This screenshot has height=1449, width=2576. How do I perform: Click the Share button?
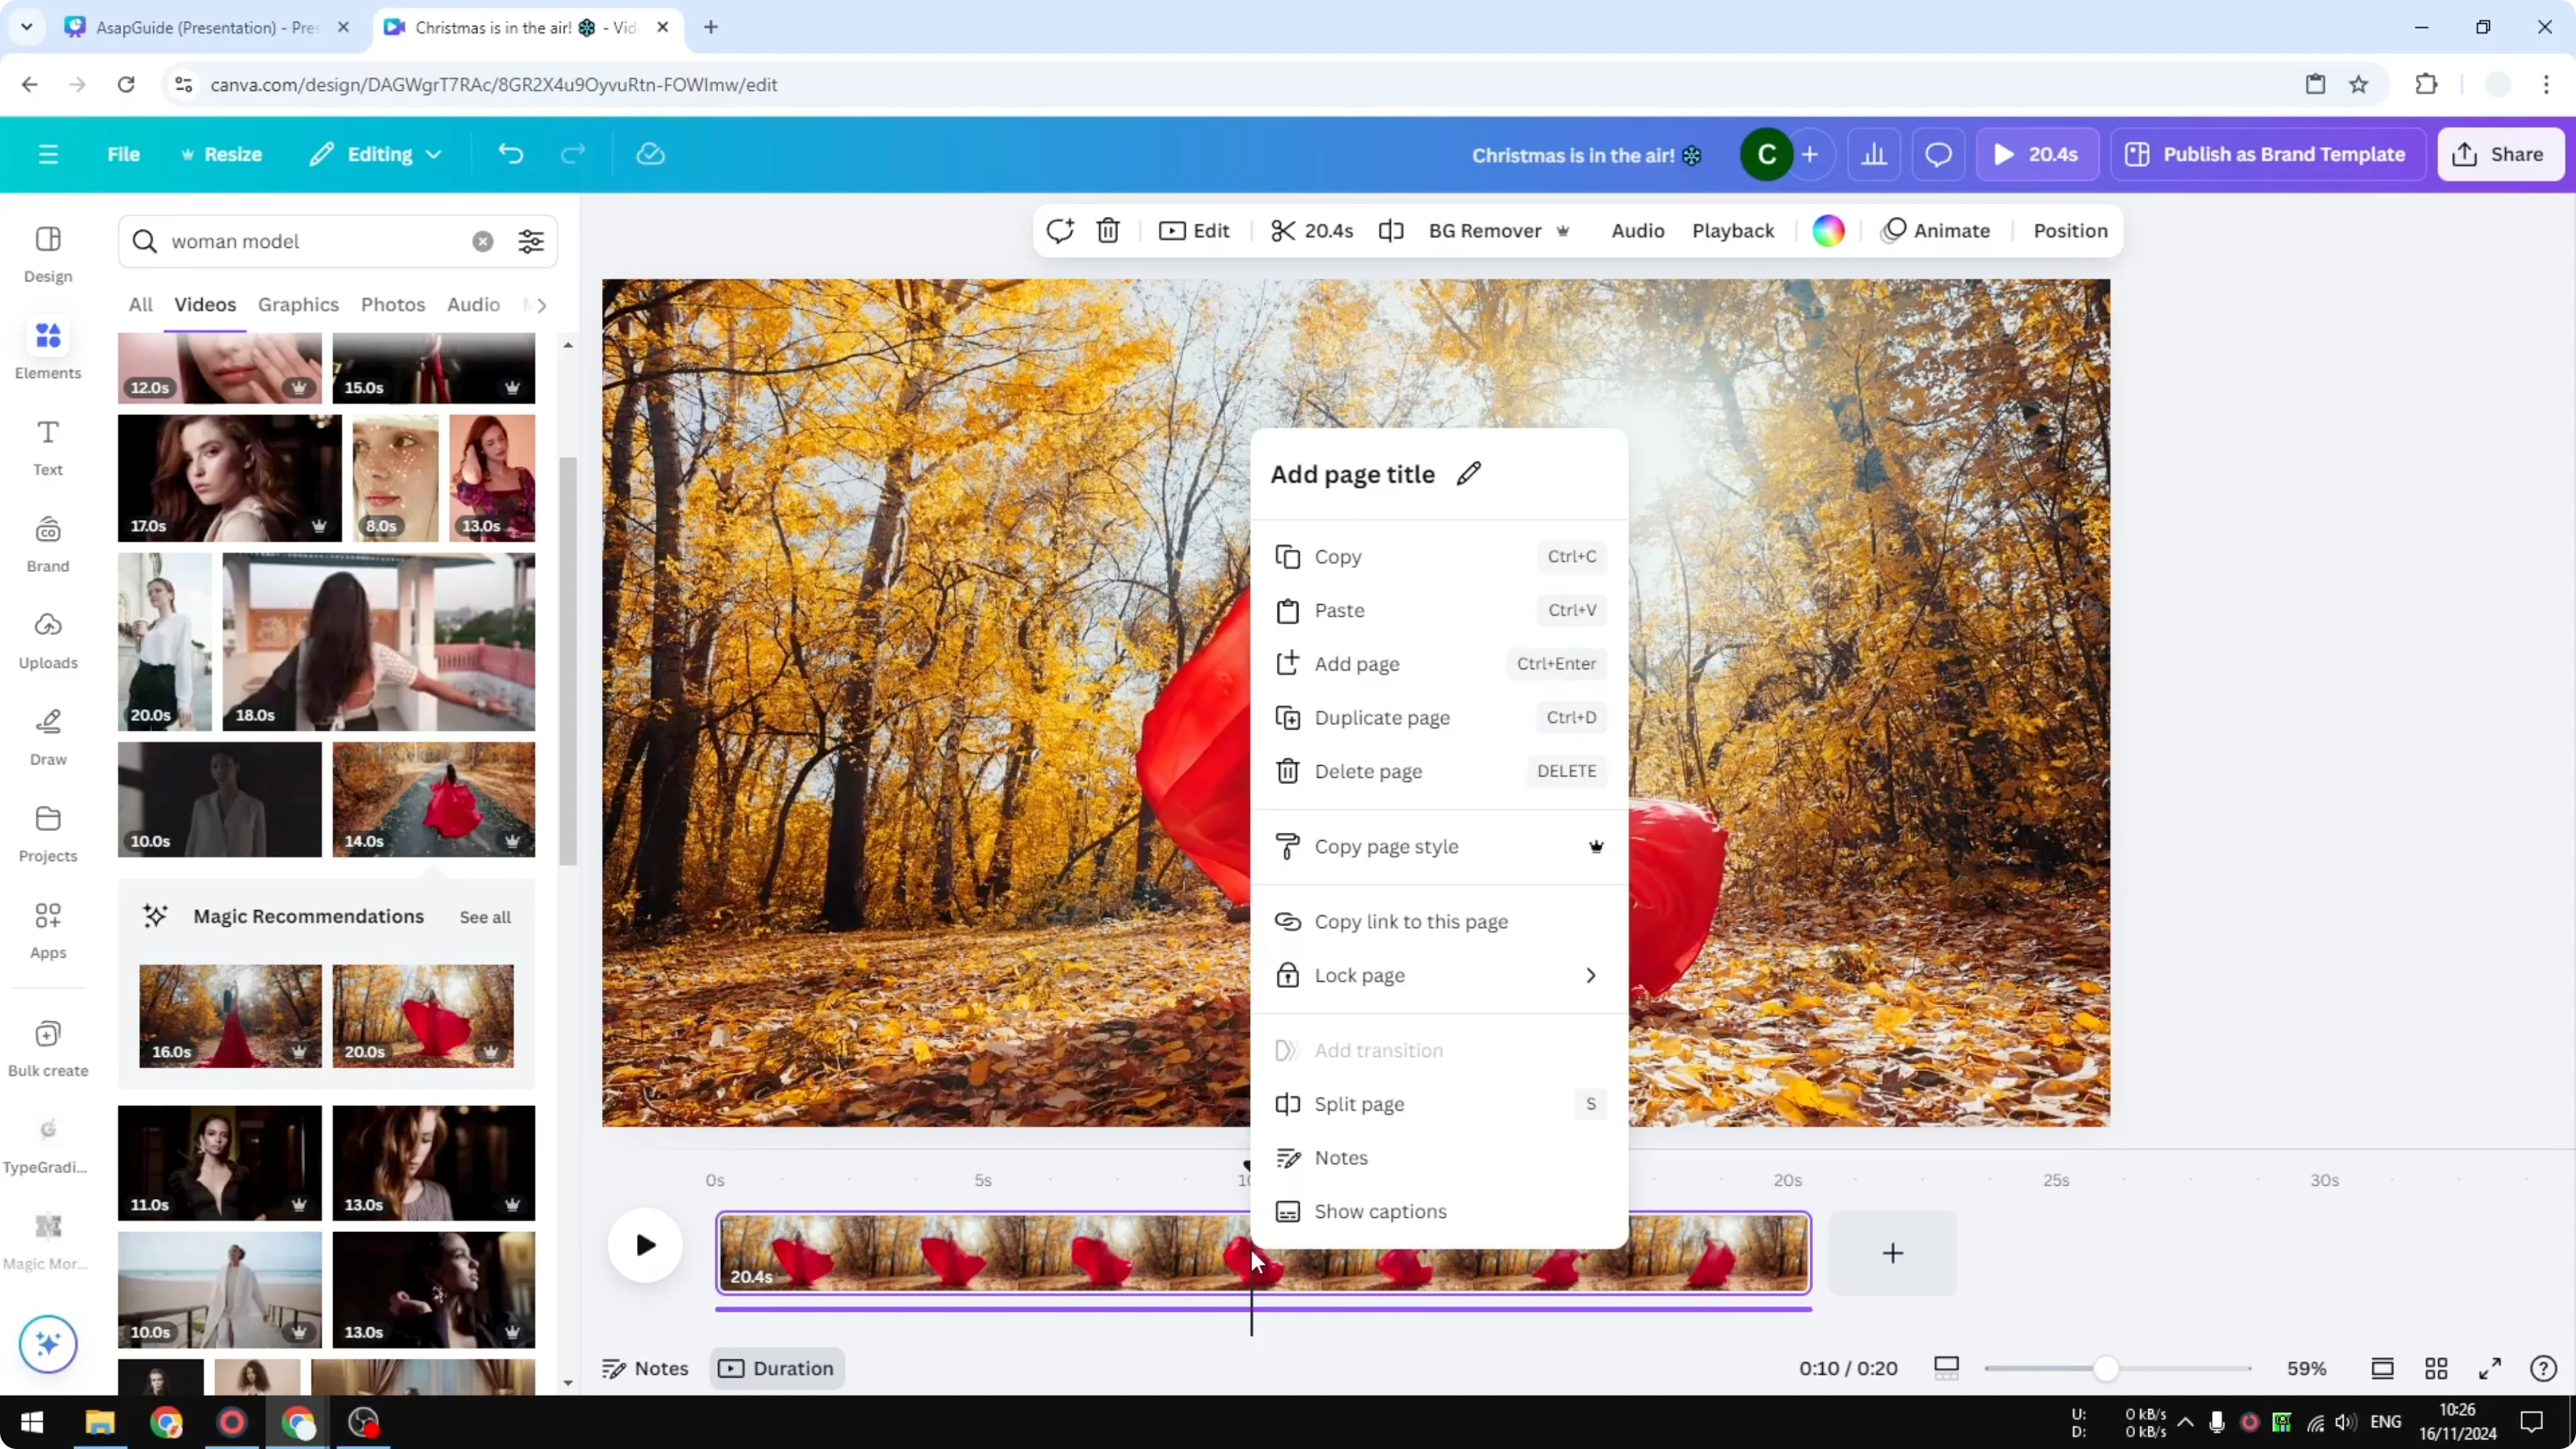tap(2500, 154)
